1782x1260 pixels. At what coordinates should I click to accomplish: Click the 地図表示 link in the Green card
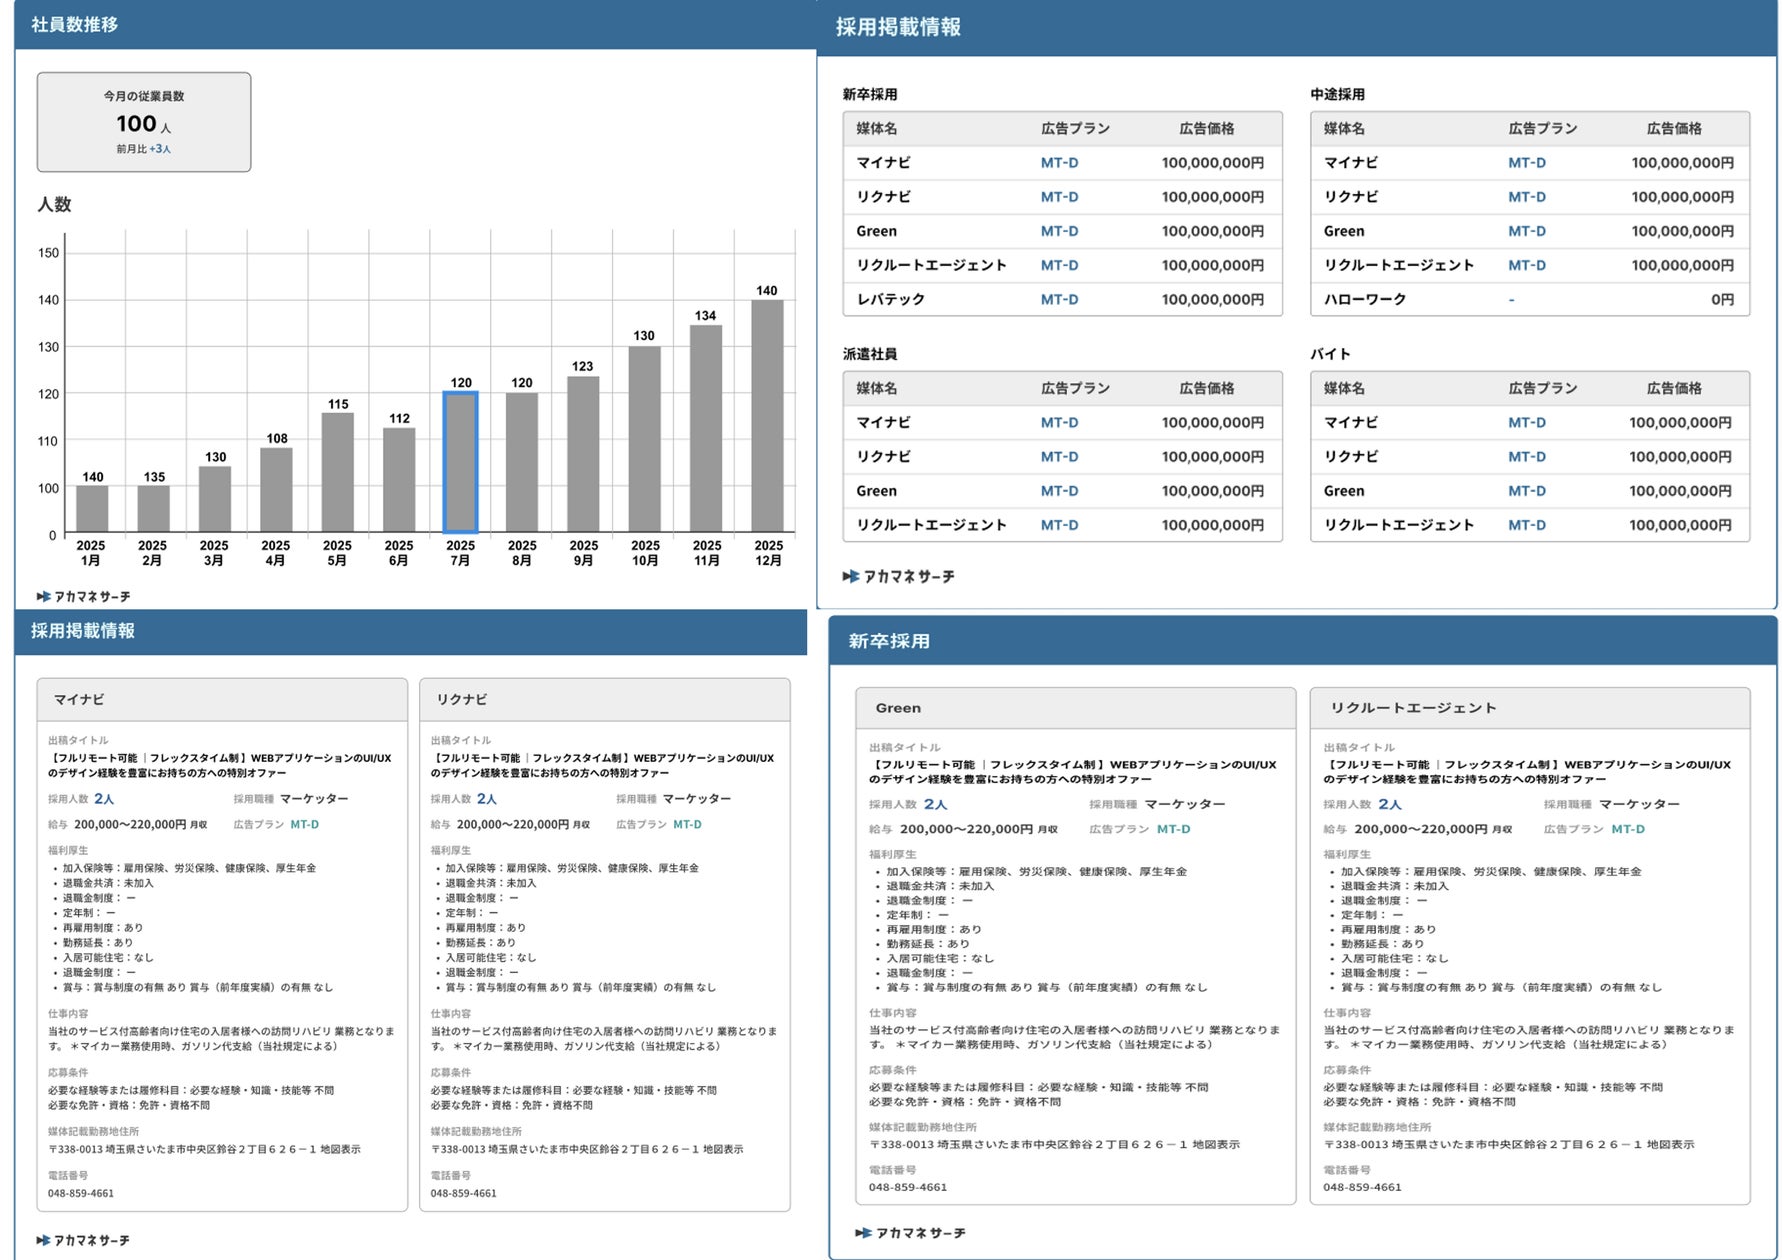pos(1216,1145)
